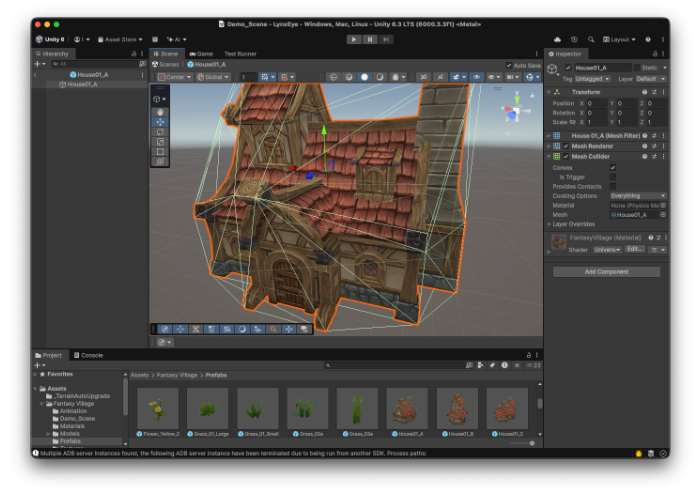
Task: Select the Rect tool
Action: [160, 152]
